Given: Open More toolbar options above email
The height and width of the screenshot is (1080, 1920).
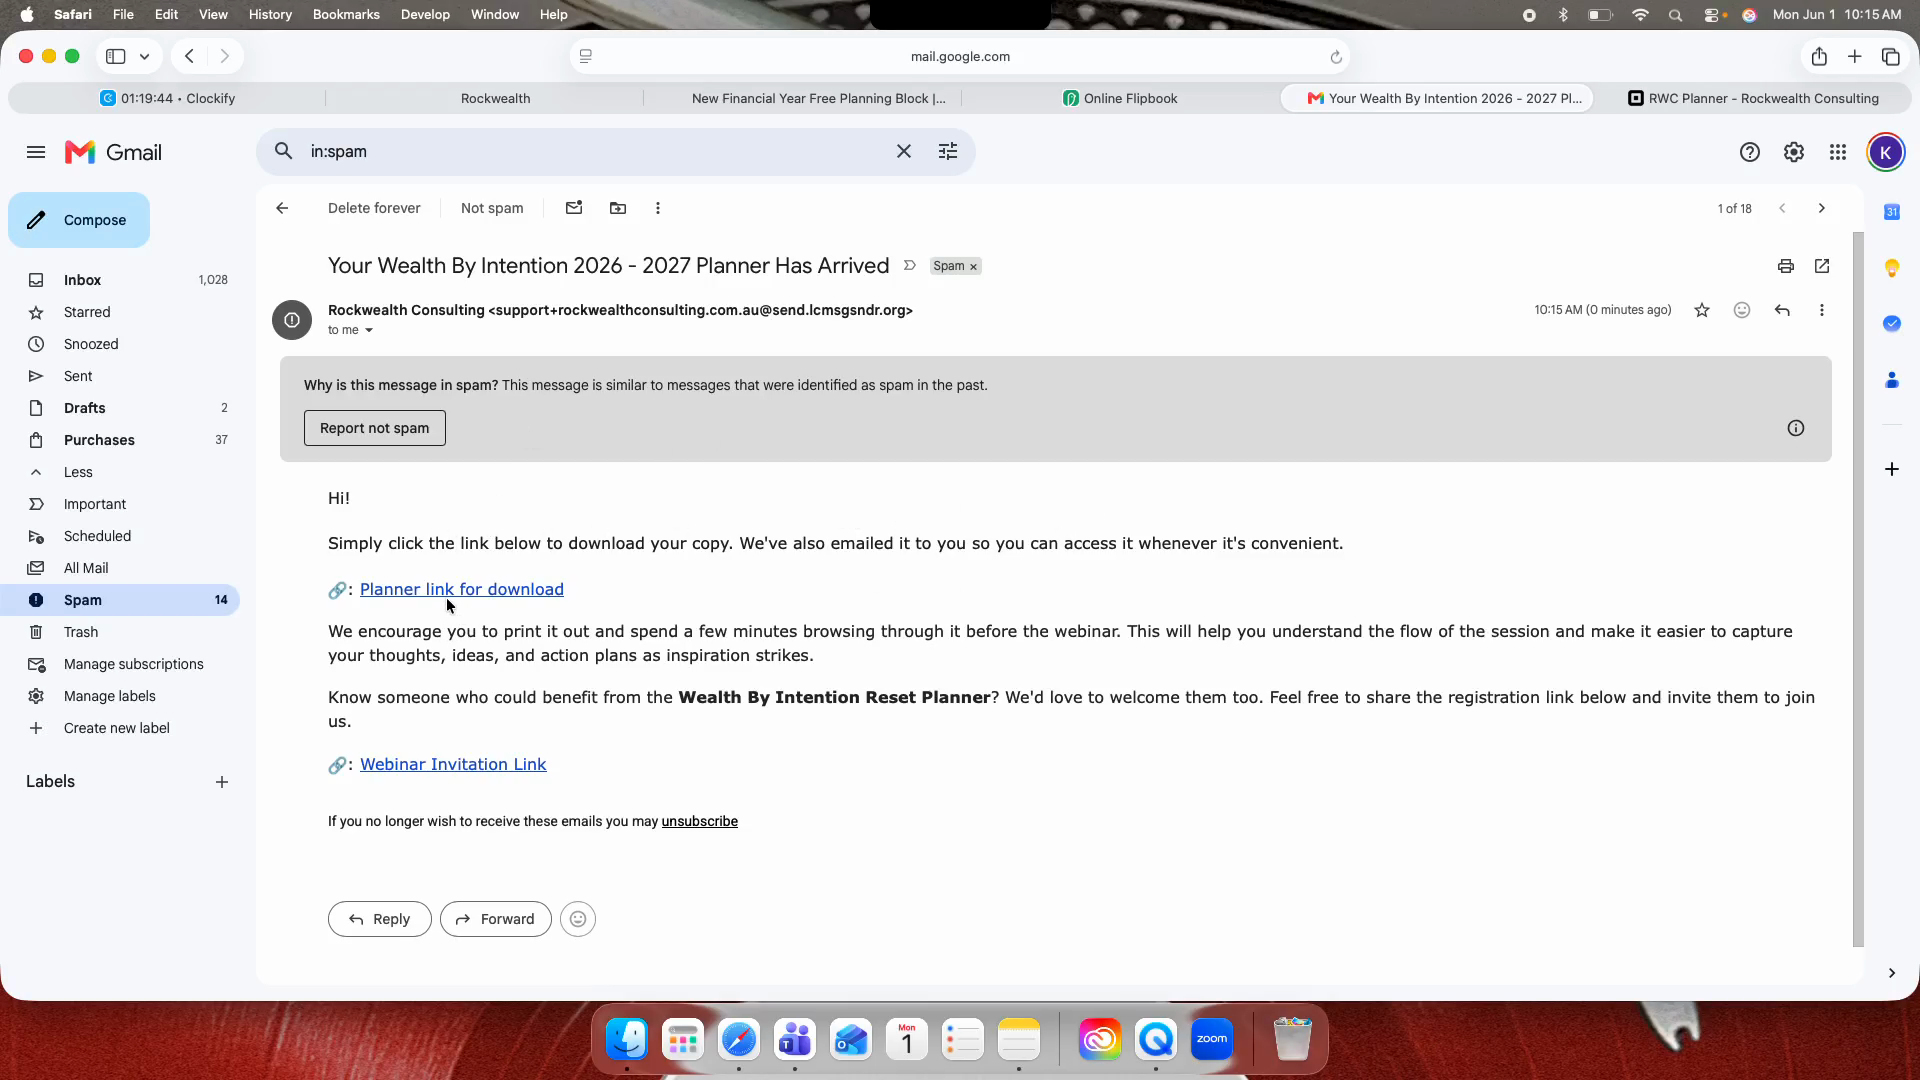Looking at the screenshot, I should click(657, 208).
